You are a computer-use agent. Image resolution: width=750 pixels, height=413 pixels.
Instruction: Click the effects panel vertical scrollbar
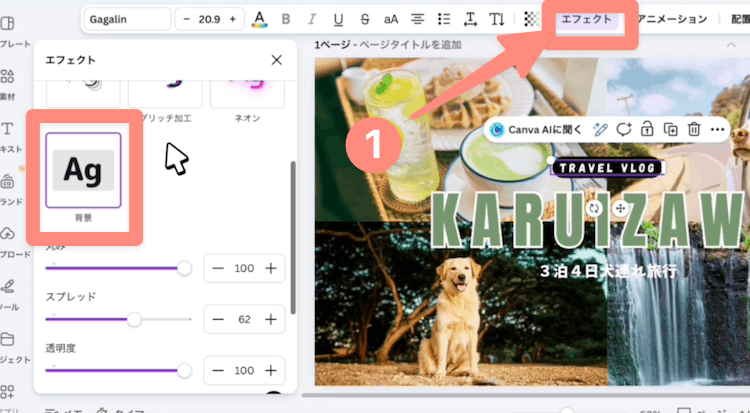293,238
